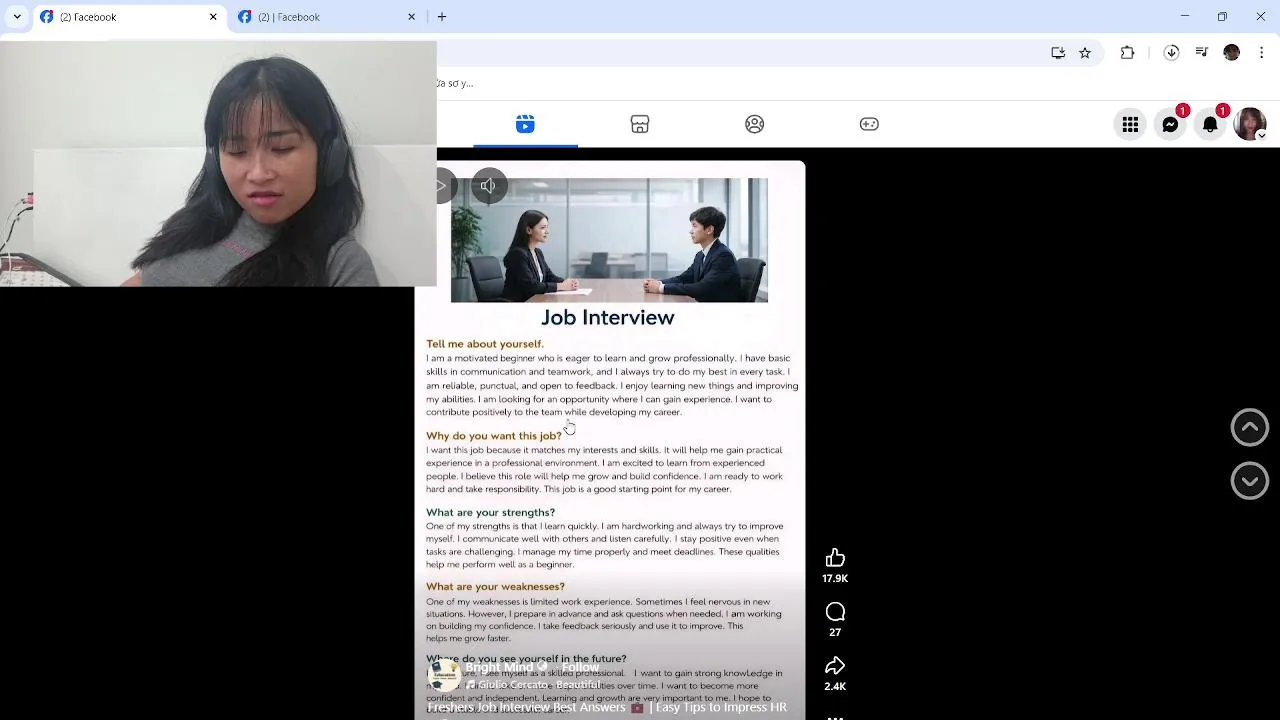Click the 'Job Interview' heading
Image resolution: width=1280 pixels, height=720 pixels.
click(x=608, y=317)
